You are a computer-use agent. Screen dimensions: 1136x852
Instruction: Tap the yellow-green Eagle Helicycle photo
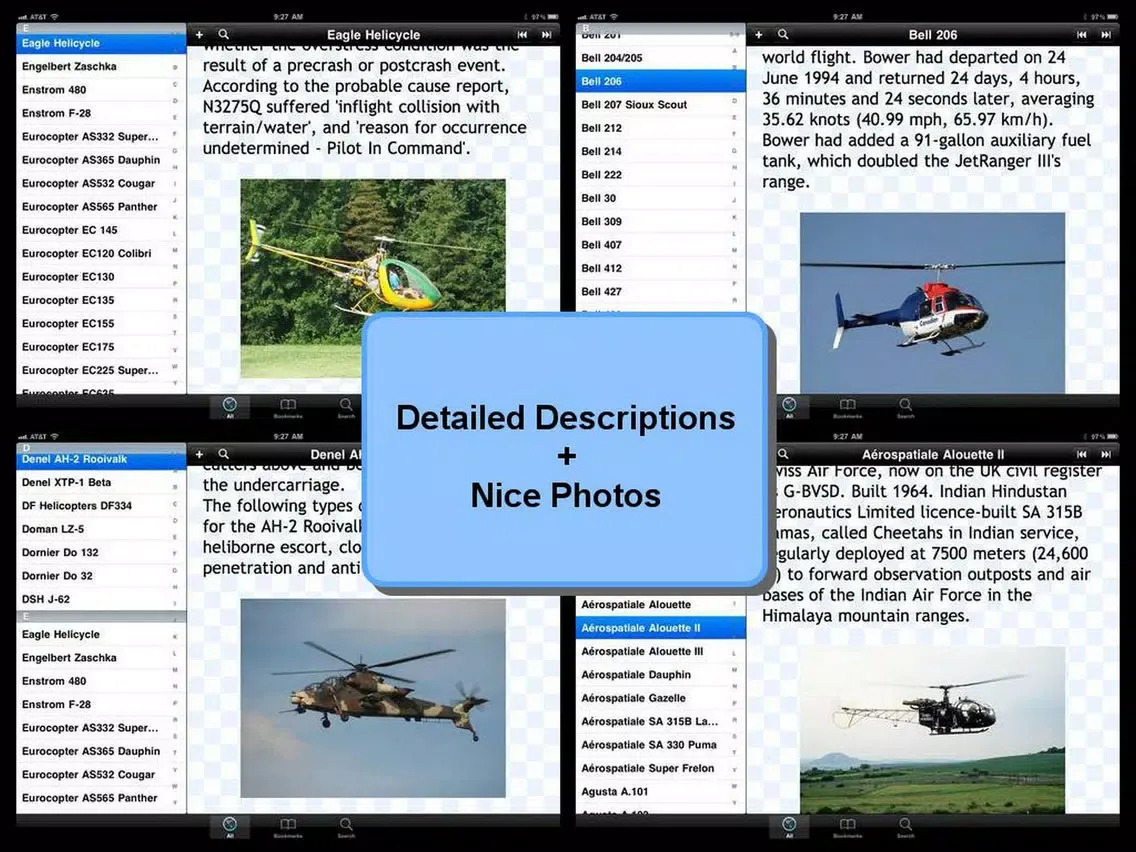coord(373,279)
